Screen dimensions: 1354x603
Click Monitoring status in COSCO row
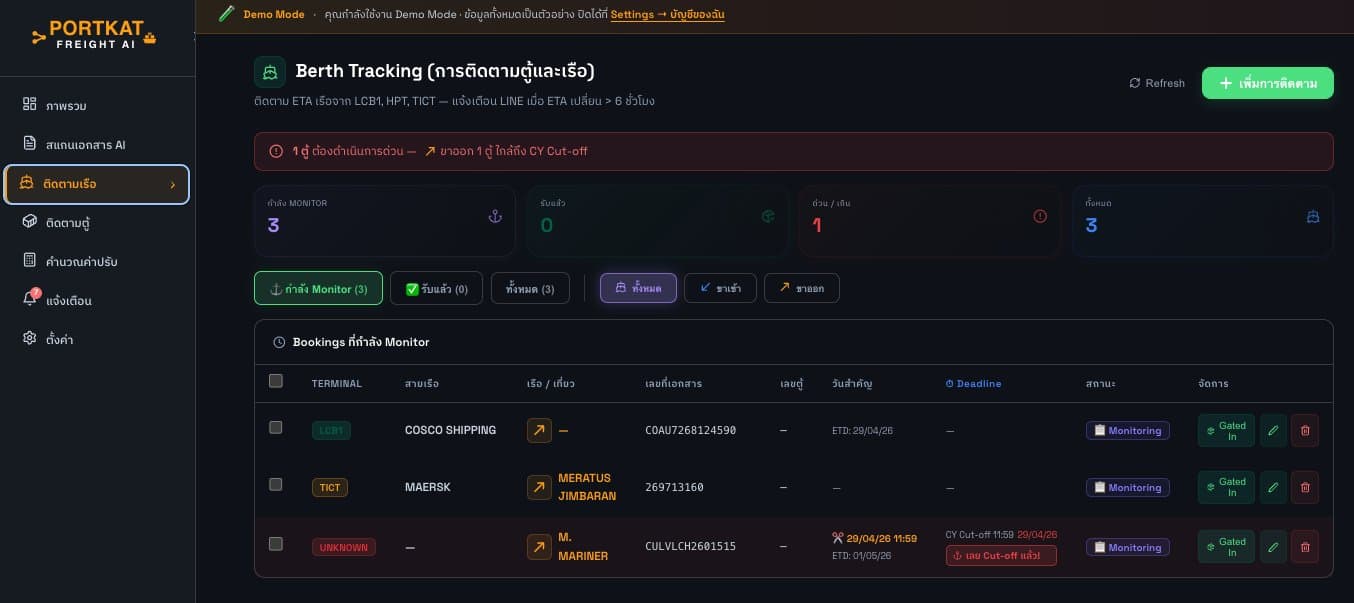pos(1128,430)
